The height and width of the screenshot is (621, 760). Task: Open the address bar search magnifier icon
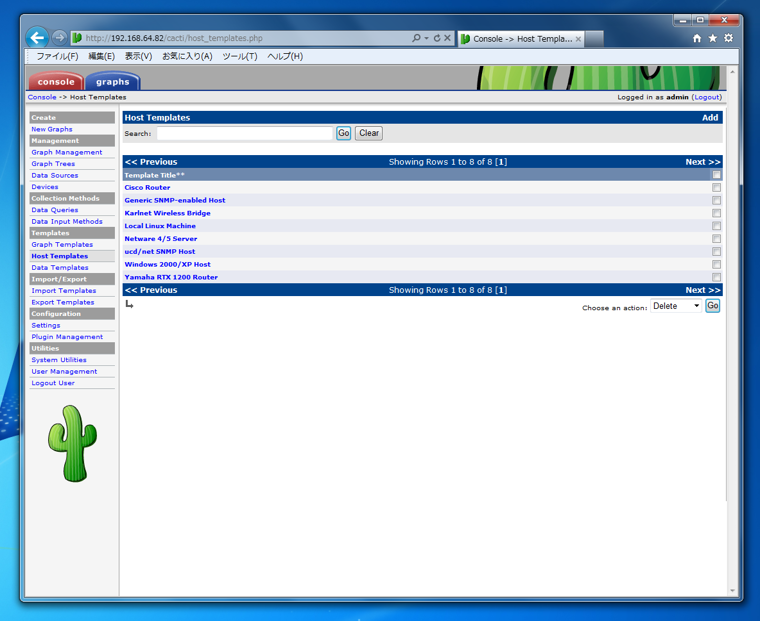point(416,38)
